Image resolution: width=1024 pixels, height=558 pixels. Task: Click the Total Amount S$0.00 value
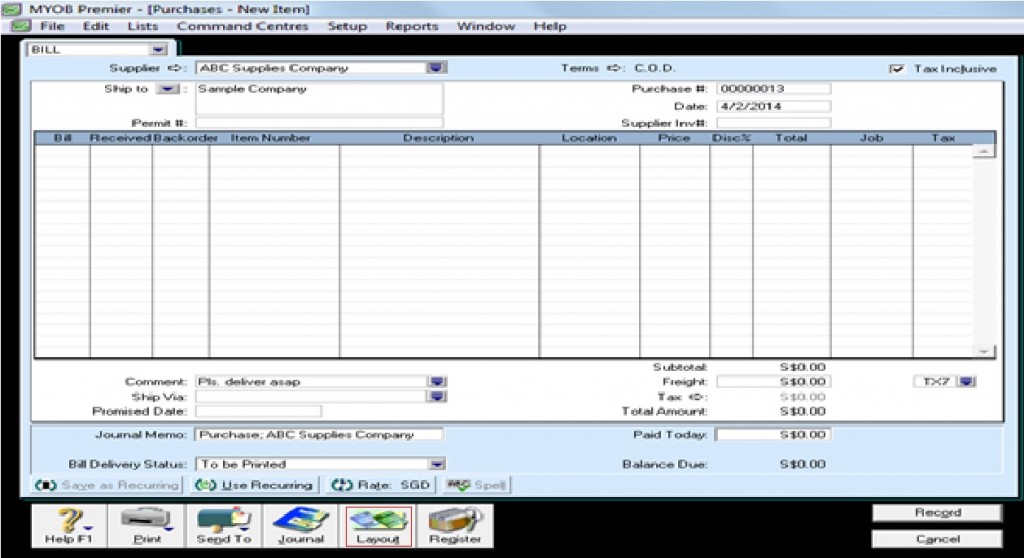click(803, 411)
